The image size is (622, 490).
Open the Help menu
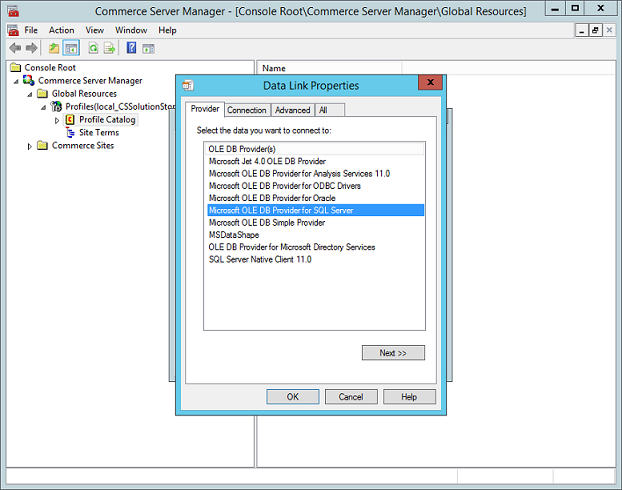pos(167,30)
